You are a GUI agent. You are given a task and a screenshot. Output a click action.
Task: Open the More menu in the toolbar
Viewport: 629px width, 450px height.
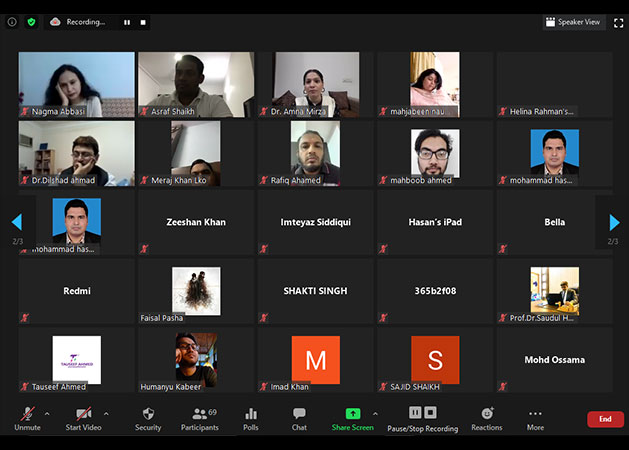pyautogui.click(x=535, y=418)
